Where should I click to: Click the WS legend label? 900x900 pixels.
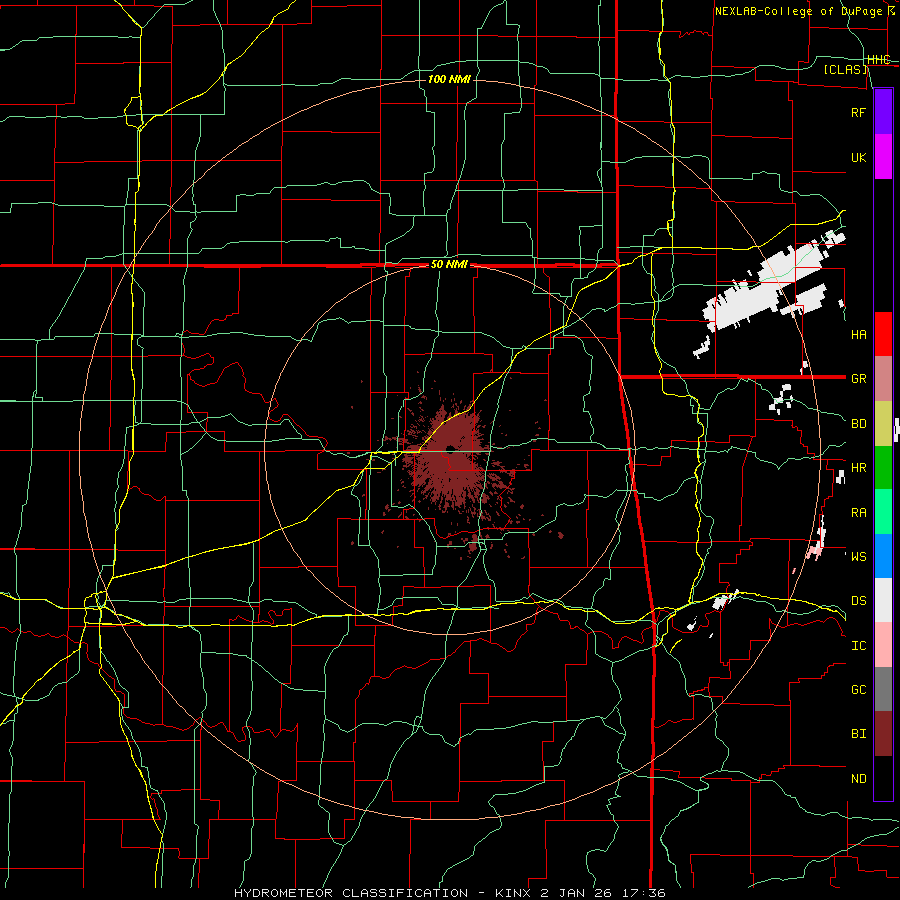pyautogui.click(x=859, y=557)
